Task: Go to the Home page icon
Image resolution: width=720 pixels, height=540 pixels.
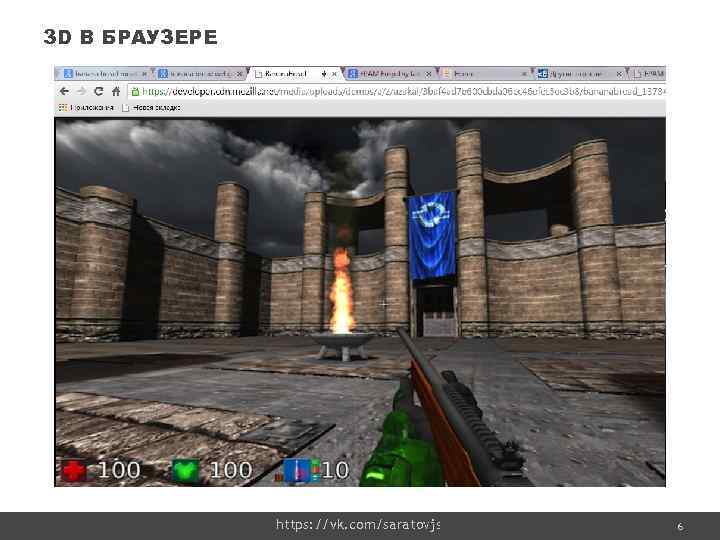Action: [116, 91]
